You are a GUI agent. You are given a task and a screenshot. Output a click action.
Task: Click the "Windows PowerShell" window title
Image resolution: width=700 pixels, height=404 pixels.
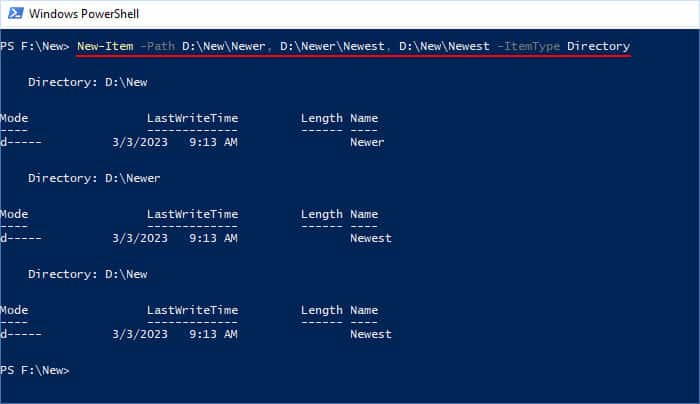84,14
